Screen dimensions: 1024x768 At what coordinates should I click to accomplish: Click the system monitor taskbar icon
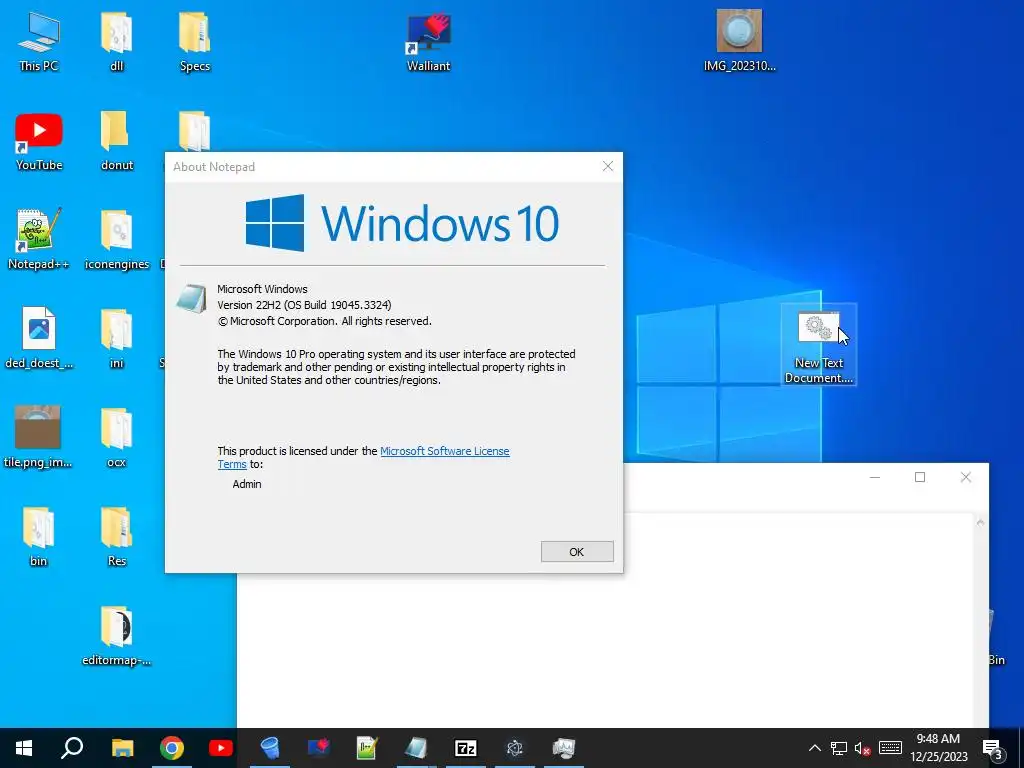coord(564,748)
